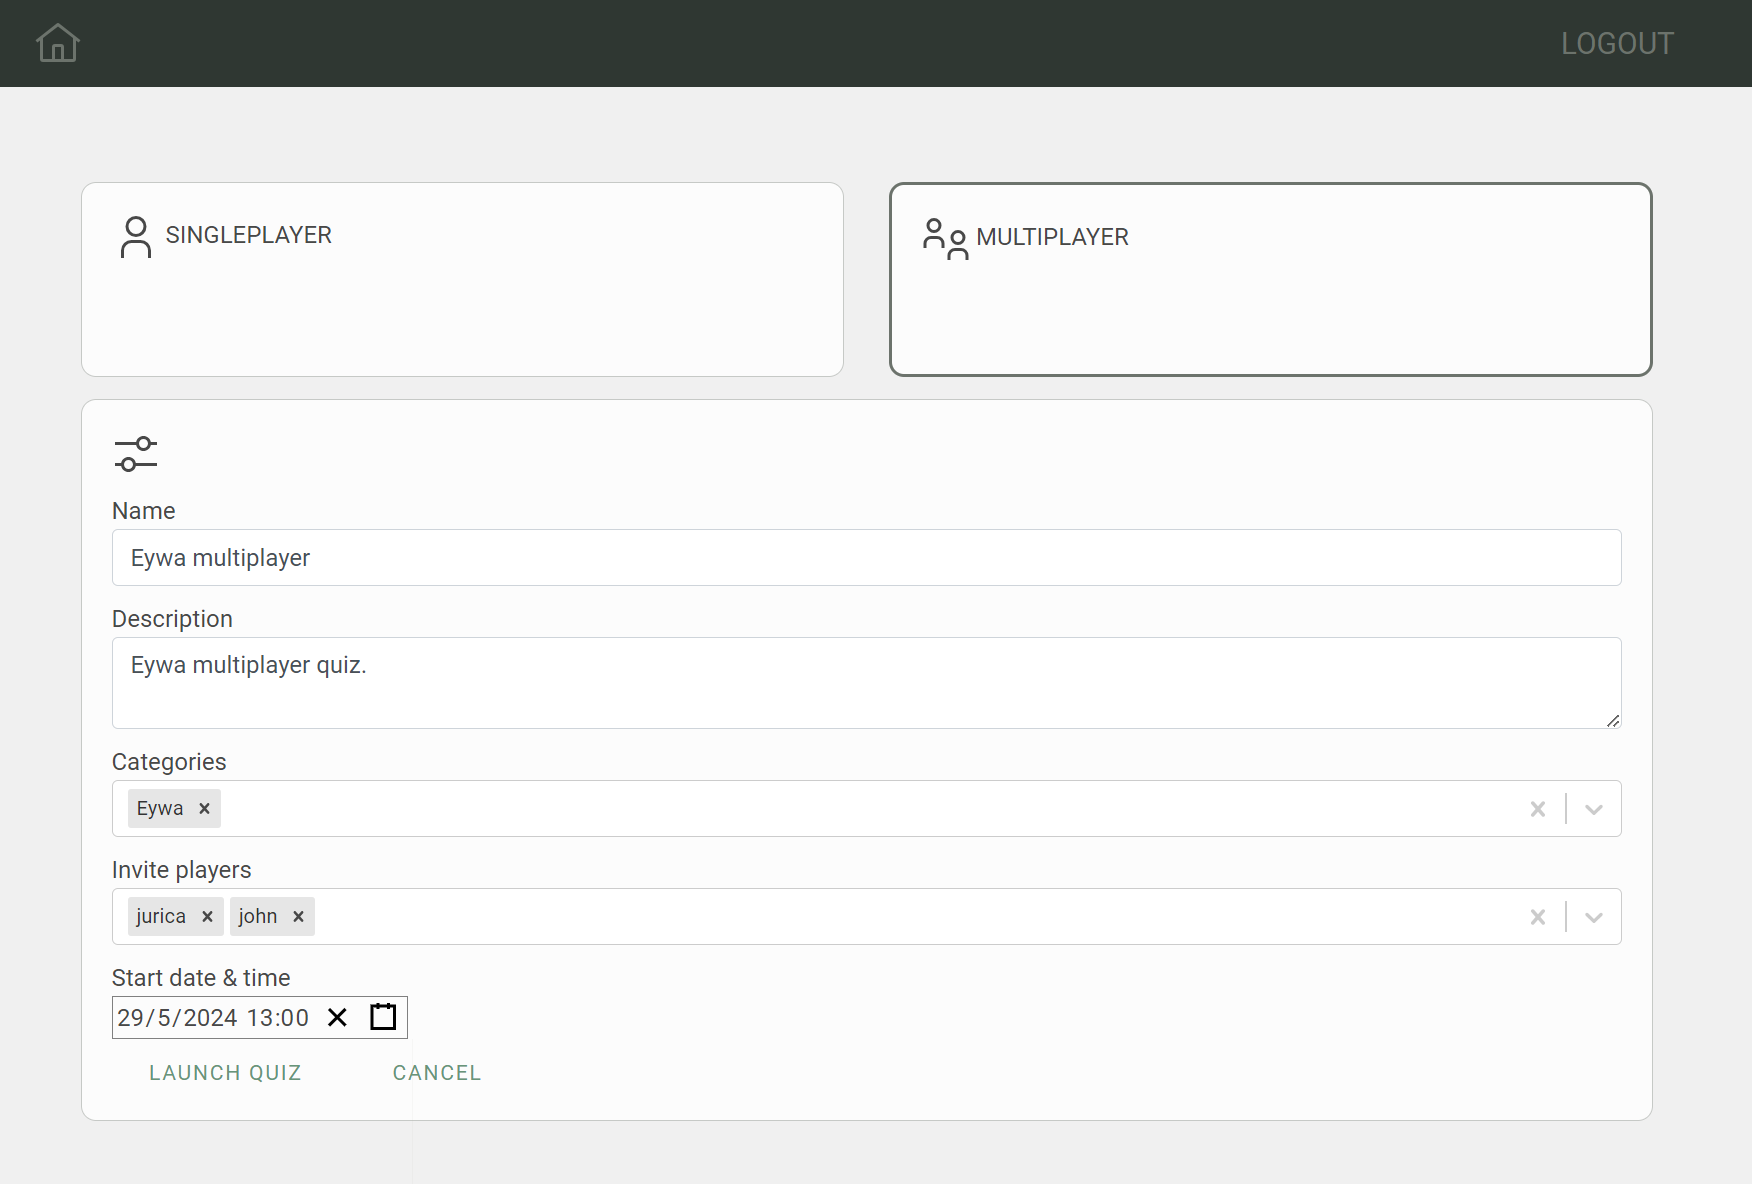Expand the Invite players dropdown
Viewport: 1752px width, 1184px height.
click(1593, 917)
